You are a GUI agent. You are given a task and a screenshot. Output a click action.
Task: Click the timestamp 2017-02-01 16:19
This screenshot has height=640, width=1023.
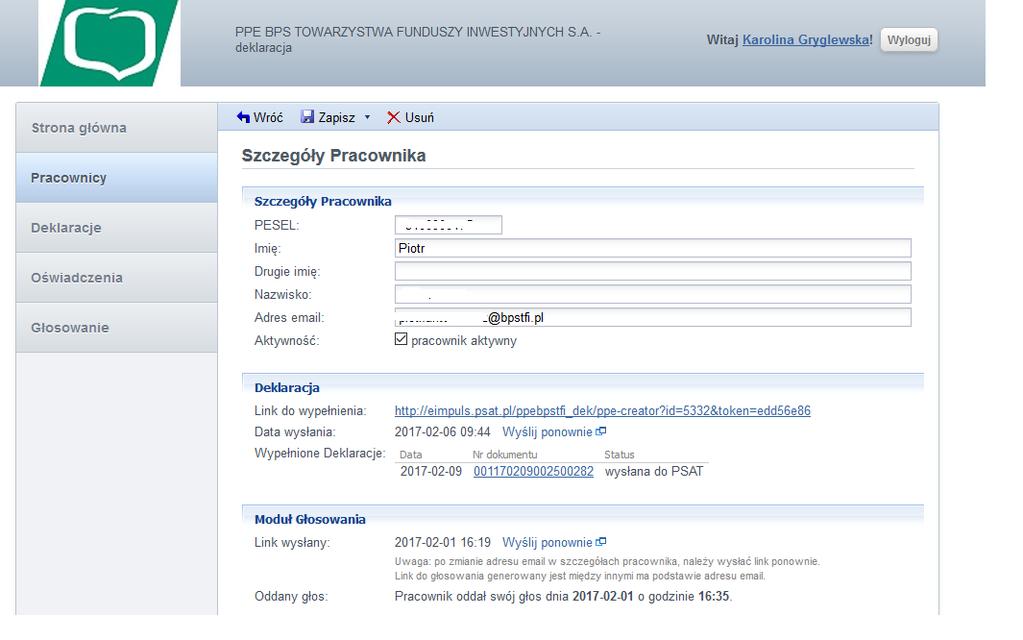click(x=442, y=542)
